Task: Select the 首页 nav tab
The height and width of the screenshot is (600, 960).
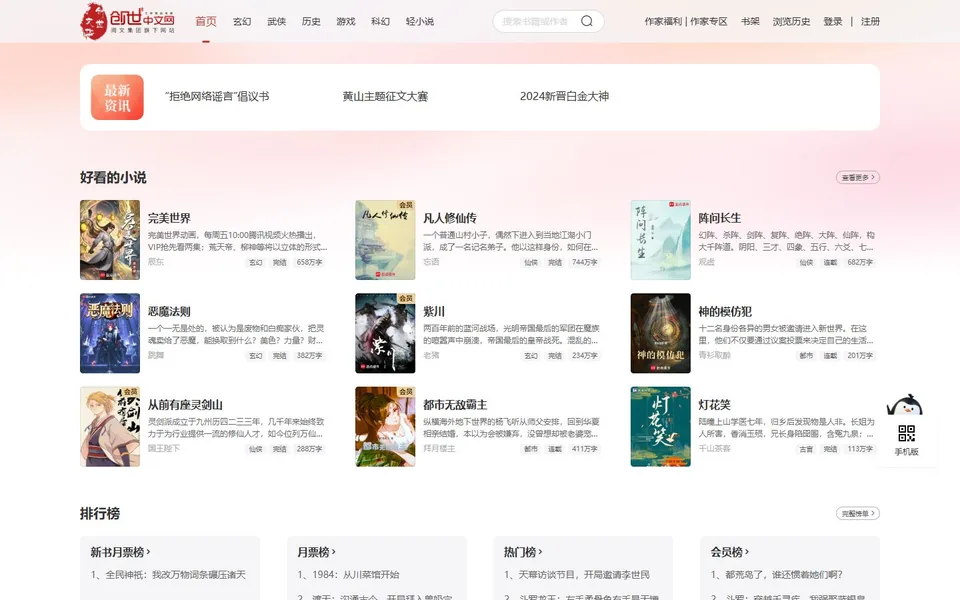Action: tap(206, 21)
